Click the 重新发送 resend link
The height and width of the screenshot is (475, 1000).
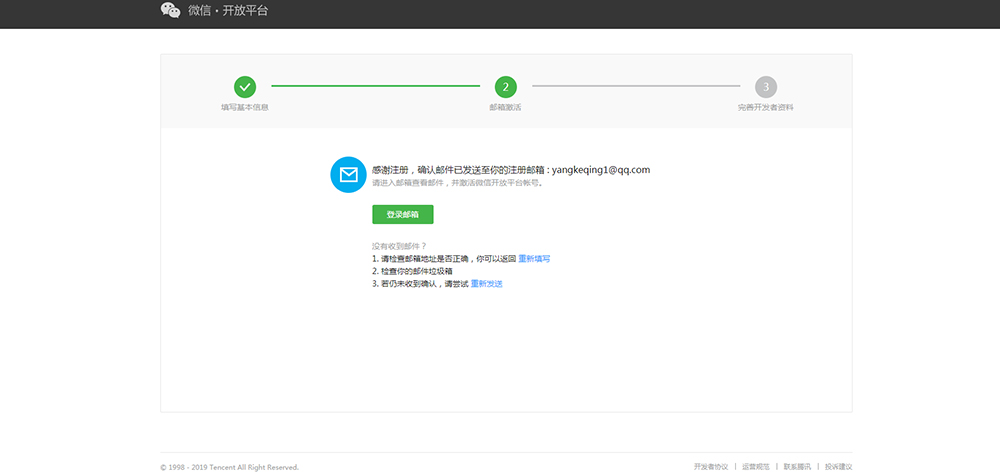tap(487, 284)
